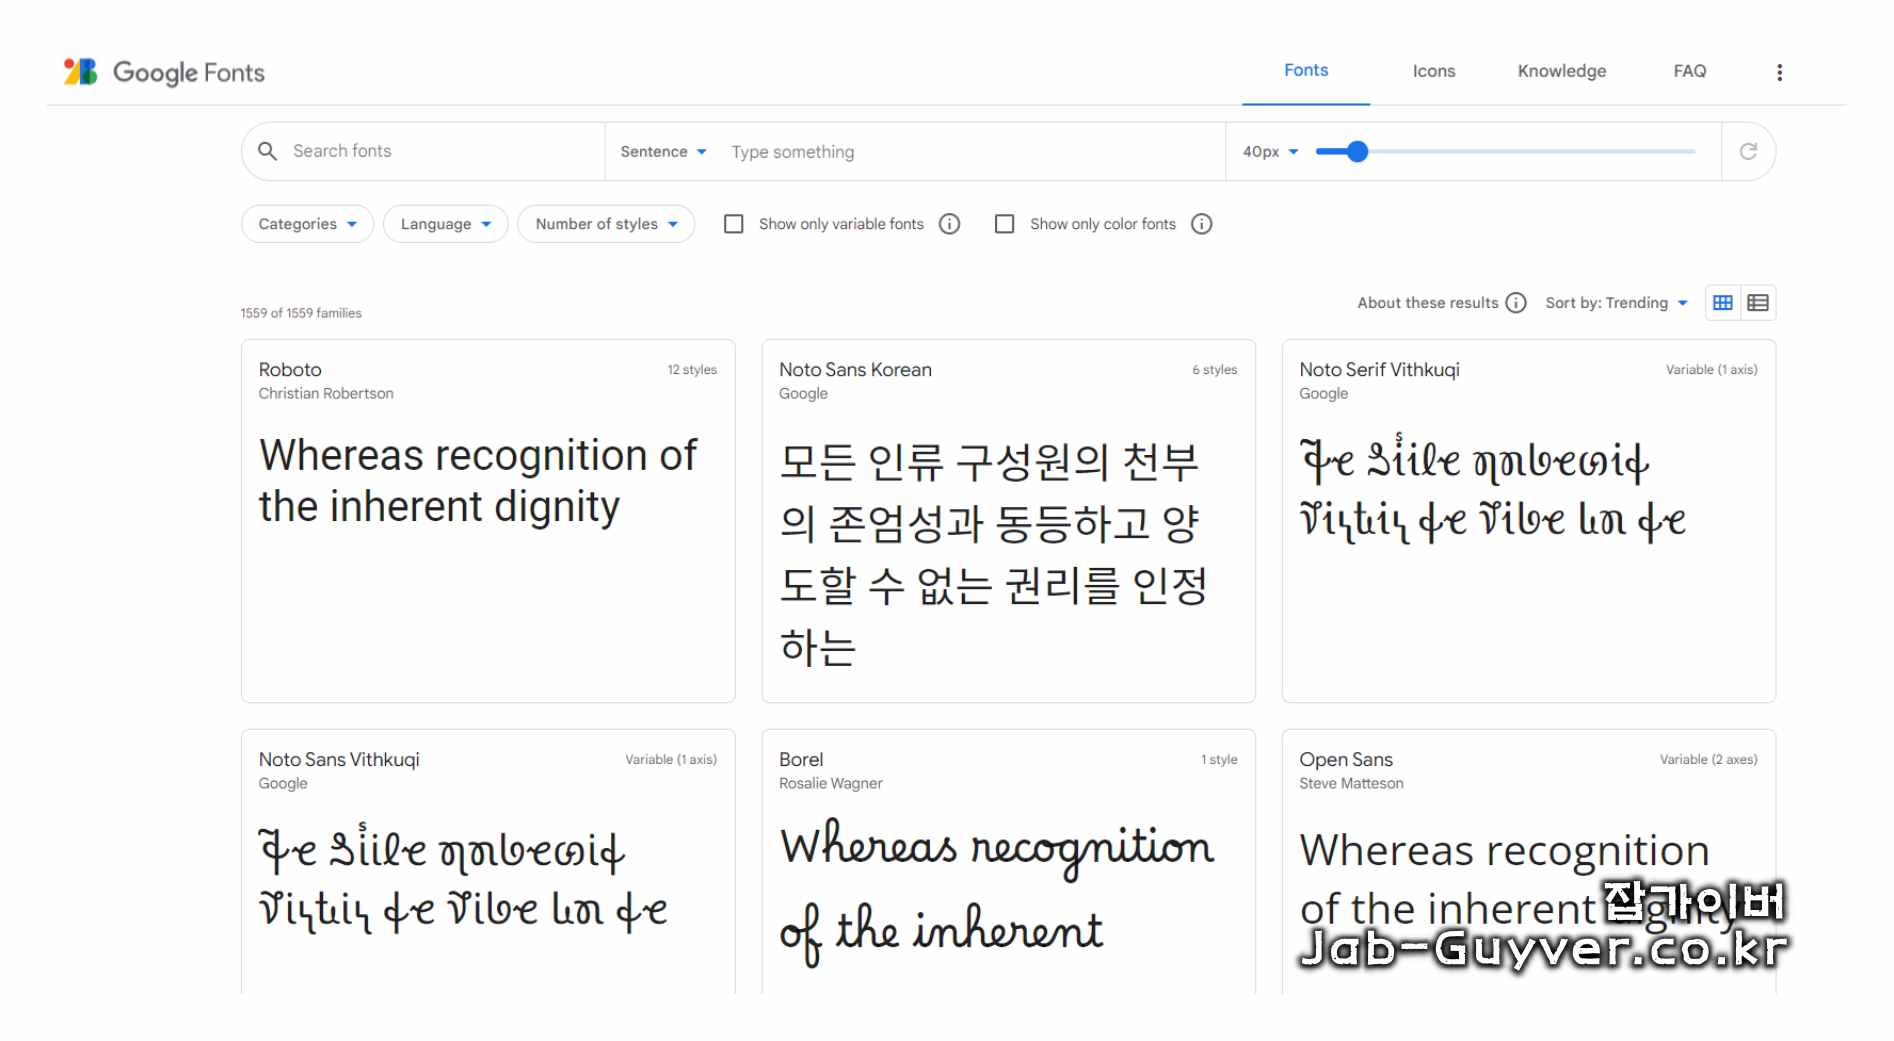1894x1041 pixels.
Task: Open the Noto Serif Vithkuqi font card
Action: click(1528, 521)
